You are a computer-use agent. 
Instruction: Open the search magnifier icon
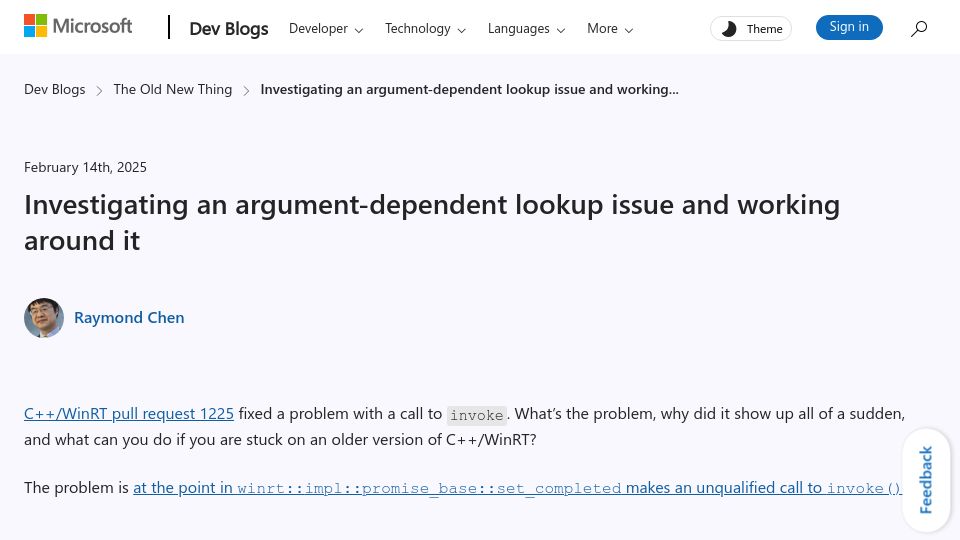tap(918, 28)
